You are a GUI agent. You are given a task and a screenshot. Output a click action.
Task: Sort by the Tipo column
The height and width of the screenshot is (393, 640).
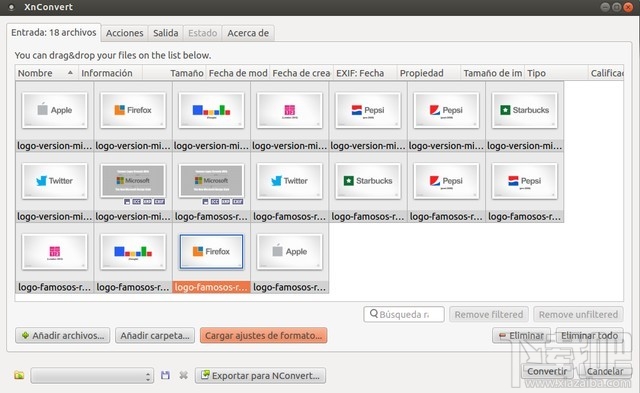coord(556,73)
